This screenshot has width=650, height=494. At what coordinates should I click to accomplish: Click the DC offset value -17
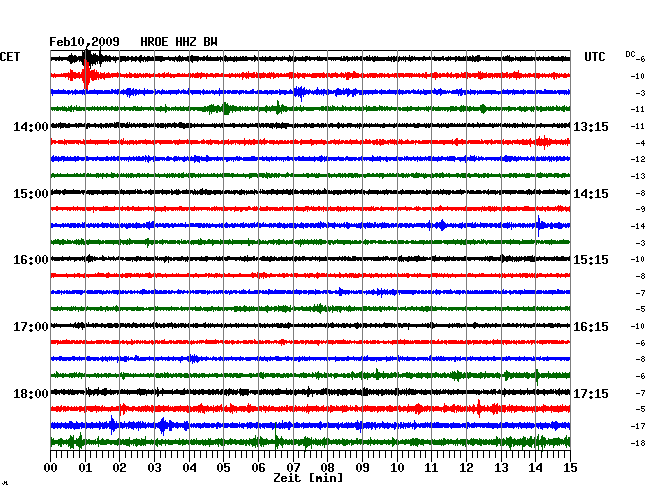[x=638, y=426]
